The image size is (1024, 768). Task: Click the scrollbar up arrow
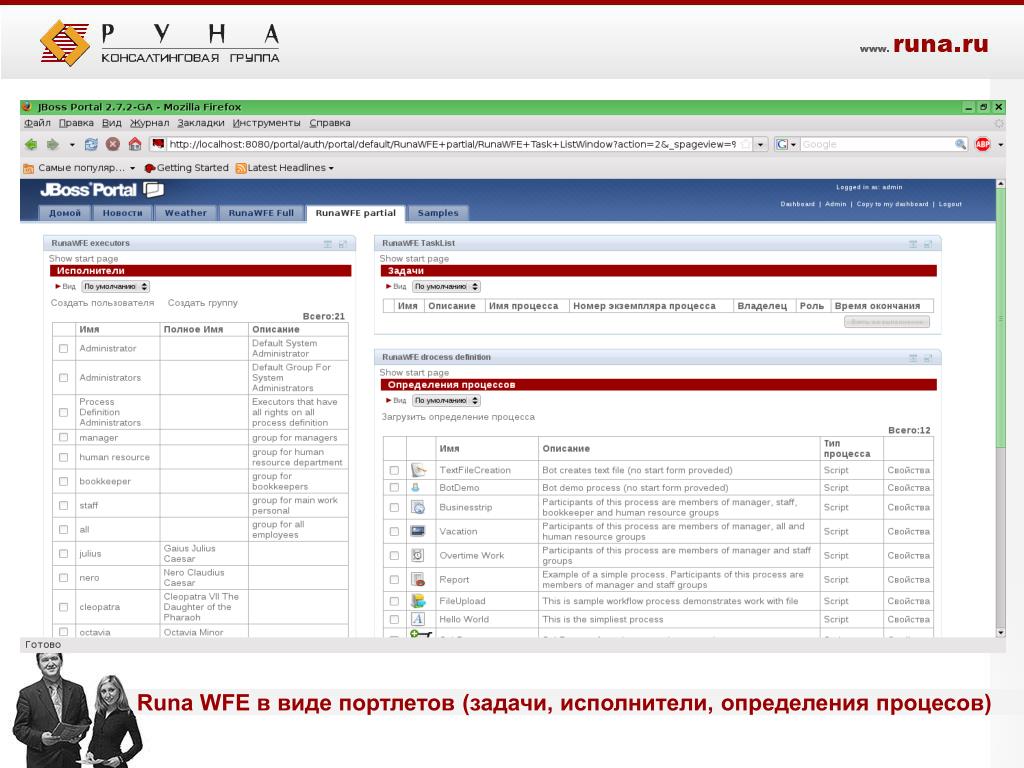(x=1000, y=184)
